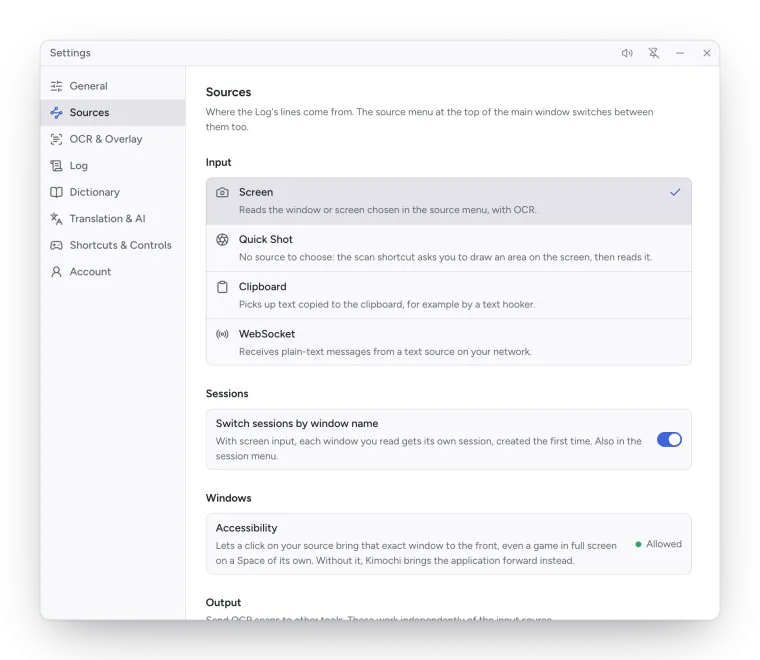Click 'Where the Log's lines come from' text
The image size is (760, 660).
pyautogui.click(x=429, y=119)
